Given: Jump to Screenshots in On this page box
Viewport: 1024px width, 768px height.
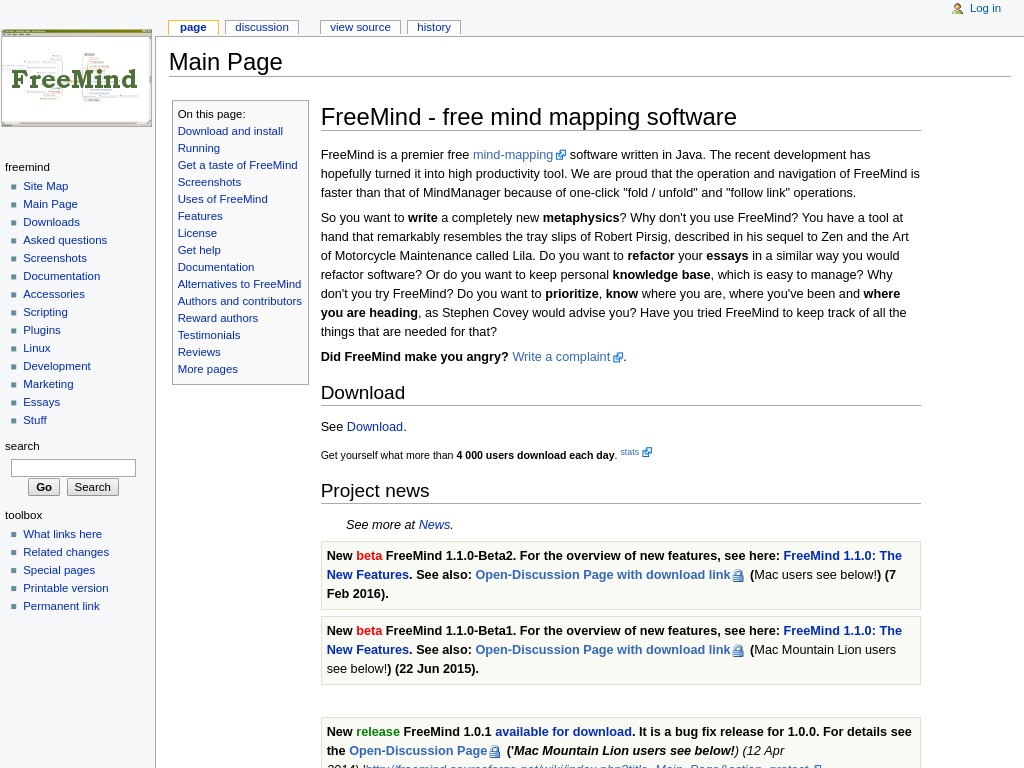Looking at the screenshot, I should coord(210,182).
